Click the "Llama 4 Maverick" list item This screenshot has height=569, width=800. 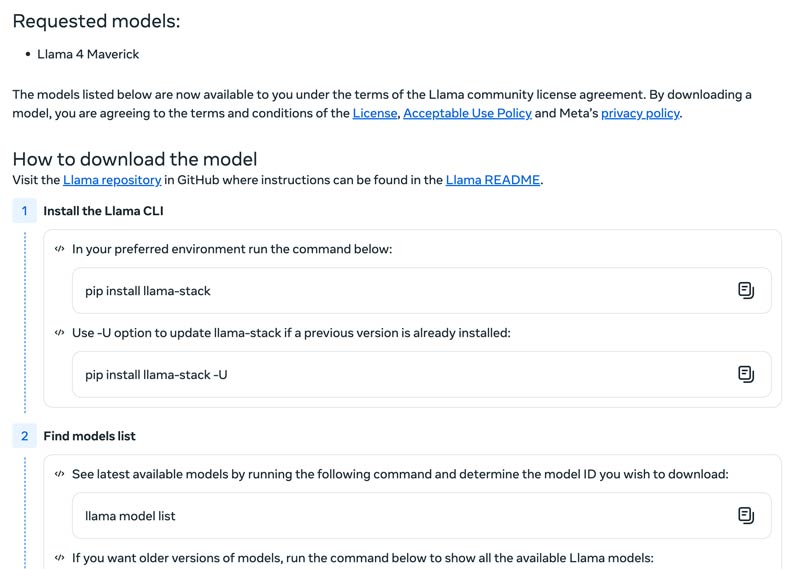click(88, 54)
